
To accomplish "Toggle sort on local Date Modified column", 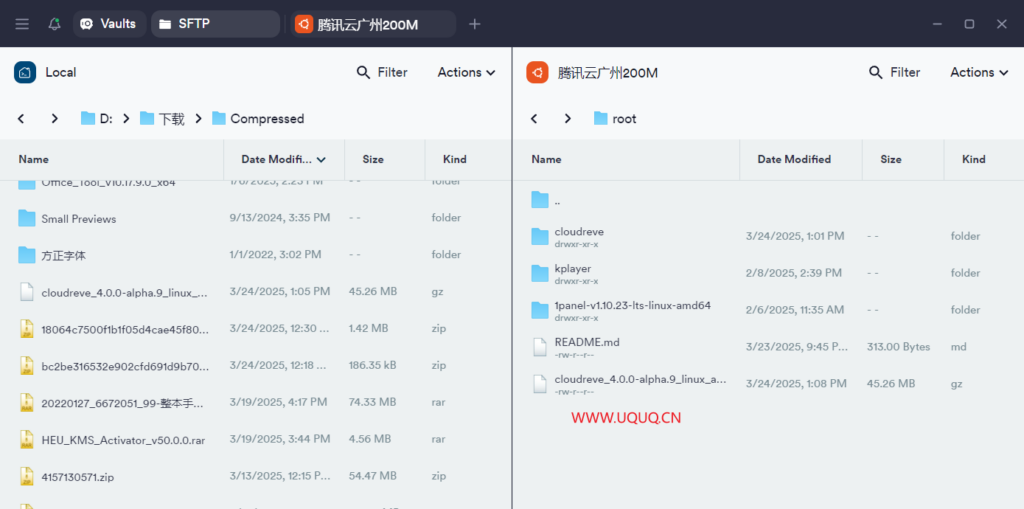I will tap(283, 159).
